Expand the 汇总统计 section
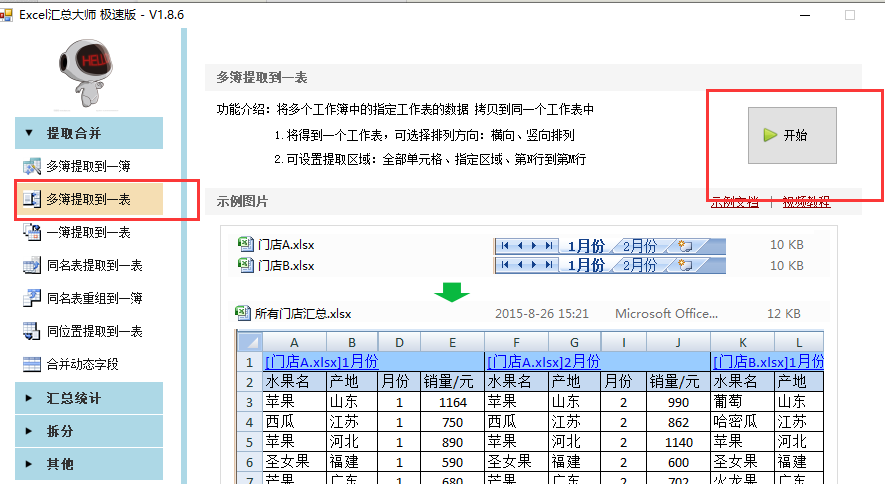Image resolution: width=885 pixels, height=484 pixels. tap(89, 398)
